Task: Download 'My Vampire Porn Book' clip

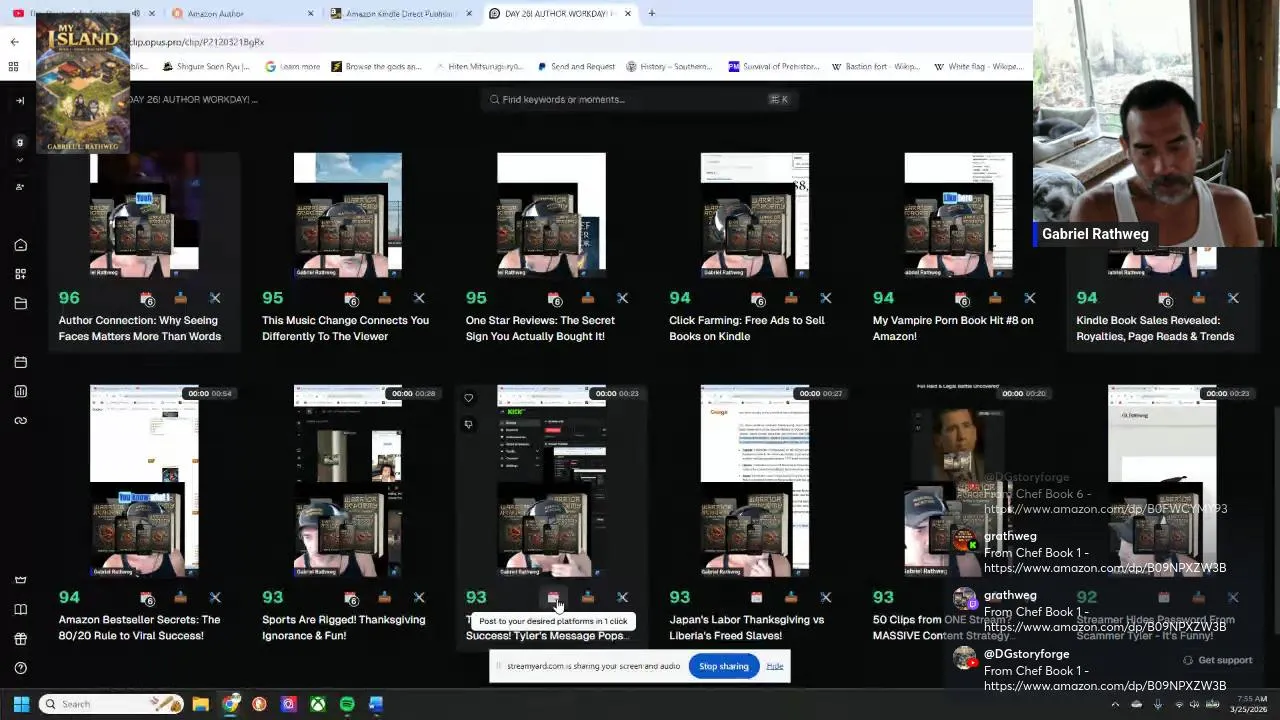Action: coord(995,298)
